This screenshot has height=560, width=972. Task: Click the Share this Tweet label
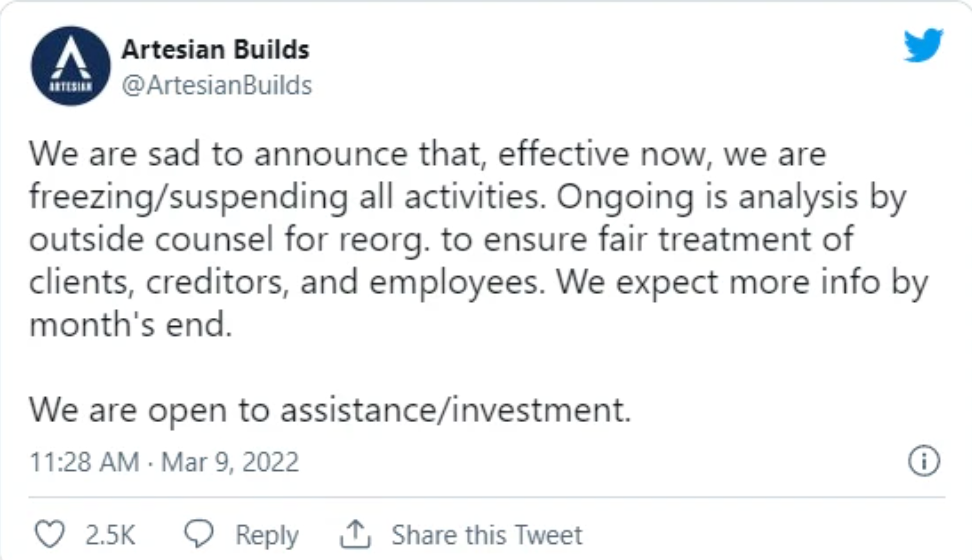pyautogui.click(x=486, y=535)
